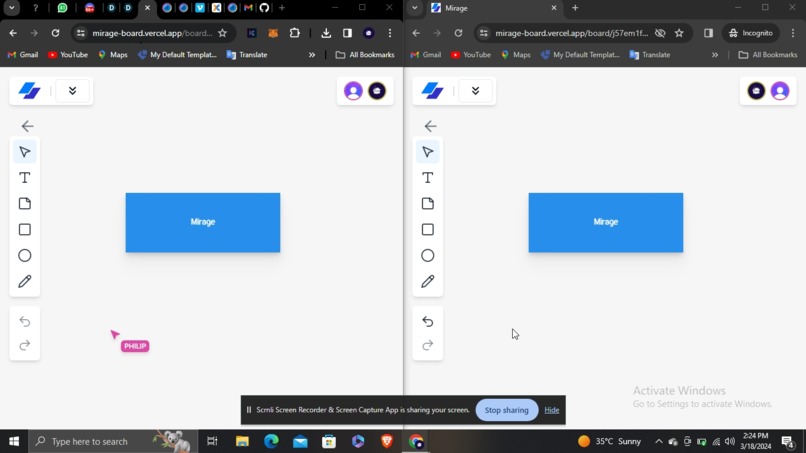Image resolution: width=806 pixels, height=453 pixels.
Task: Click redo arrow in Incognito window board
Action: [428, 345]
